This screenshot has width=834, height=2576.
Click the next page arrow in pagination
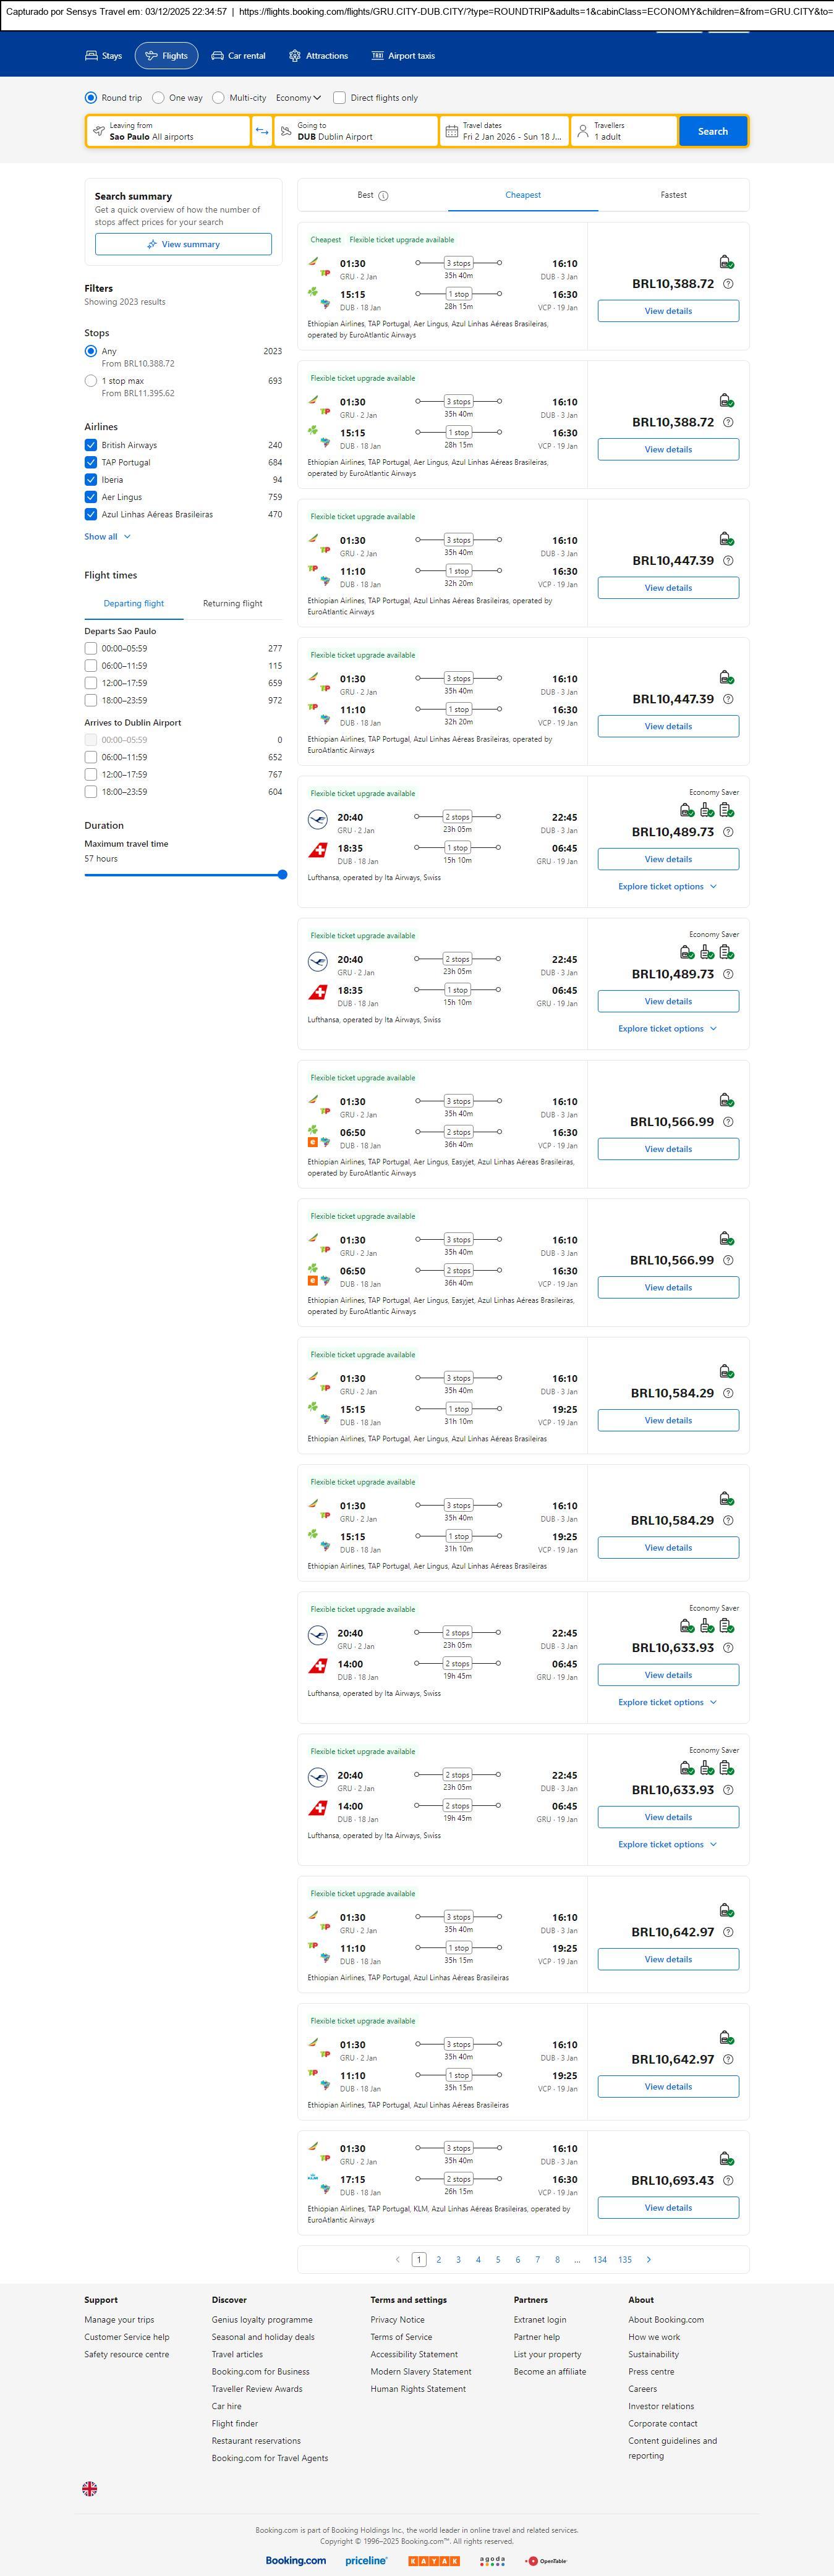[x=649, y=2259]
